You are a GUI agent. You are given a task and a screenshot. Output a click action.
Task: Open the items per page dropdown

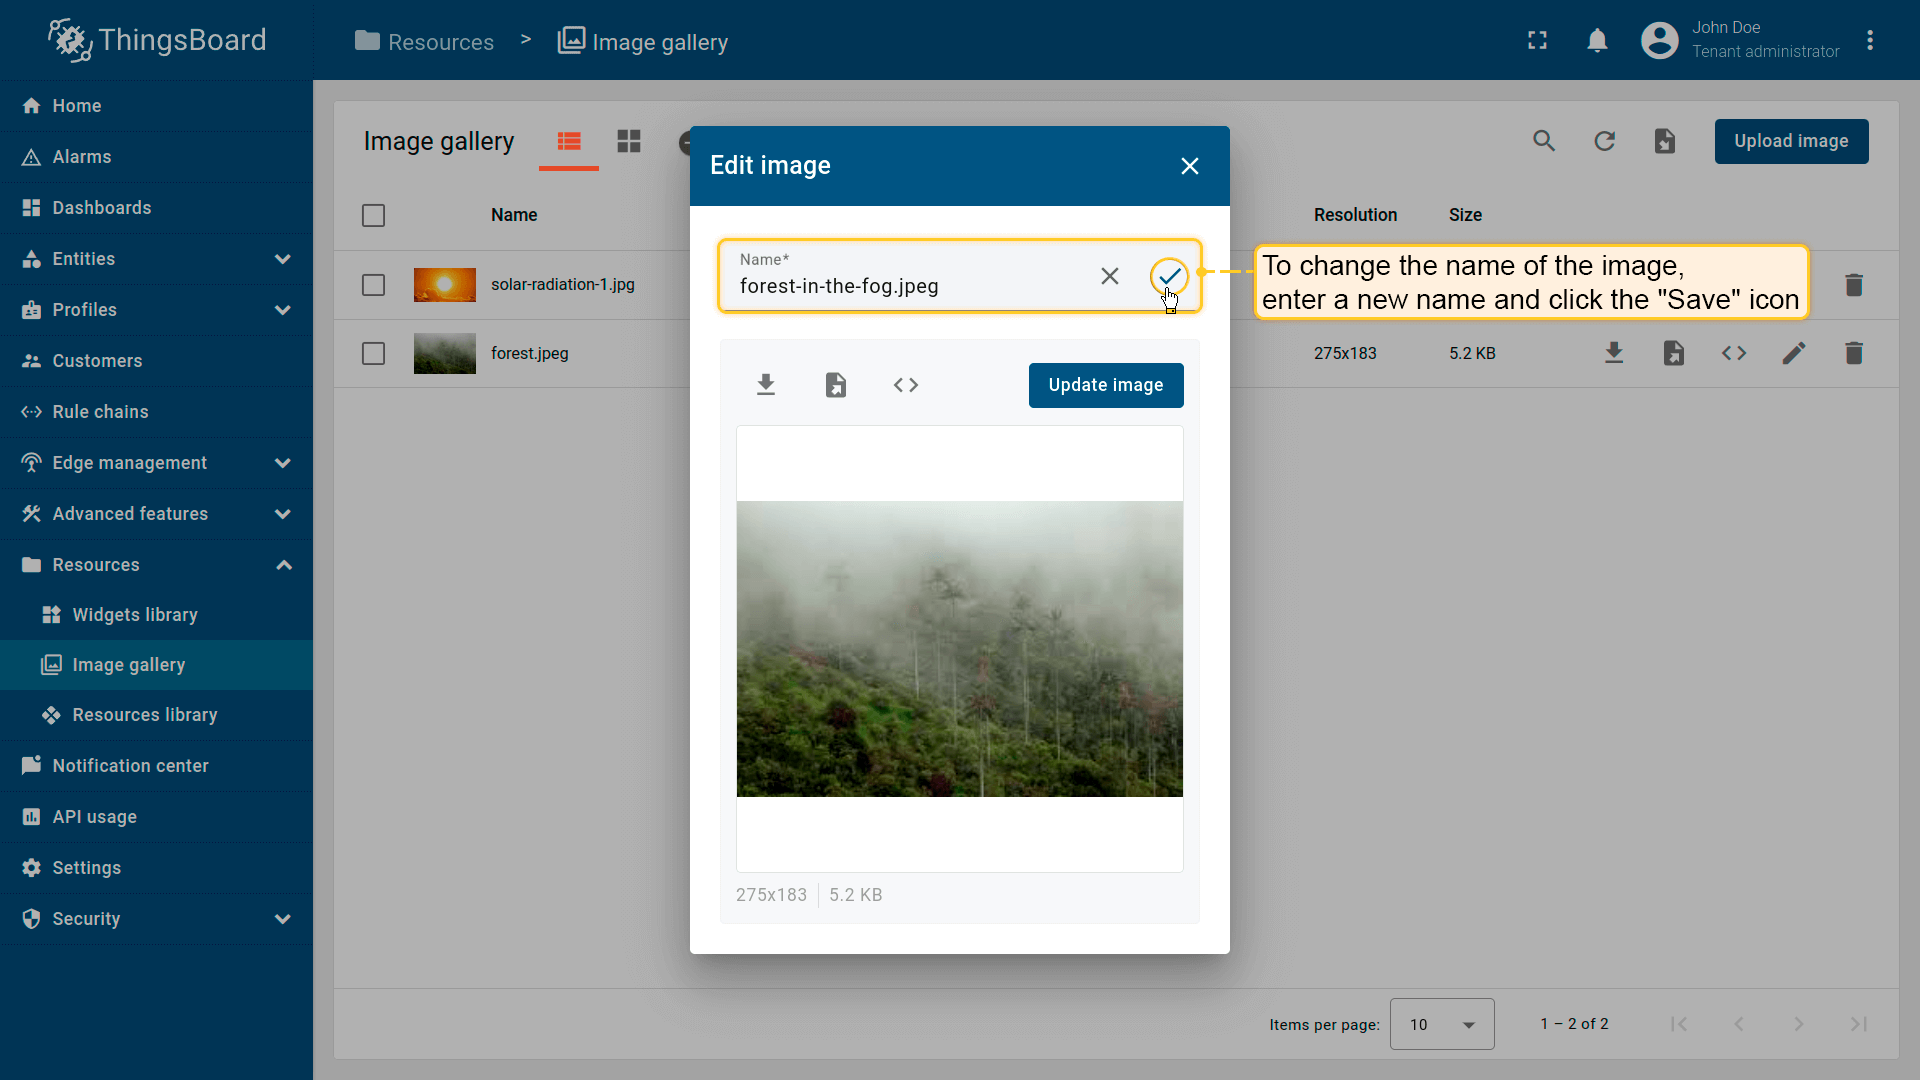tap(1441, 1024)
